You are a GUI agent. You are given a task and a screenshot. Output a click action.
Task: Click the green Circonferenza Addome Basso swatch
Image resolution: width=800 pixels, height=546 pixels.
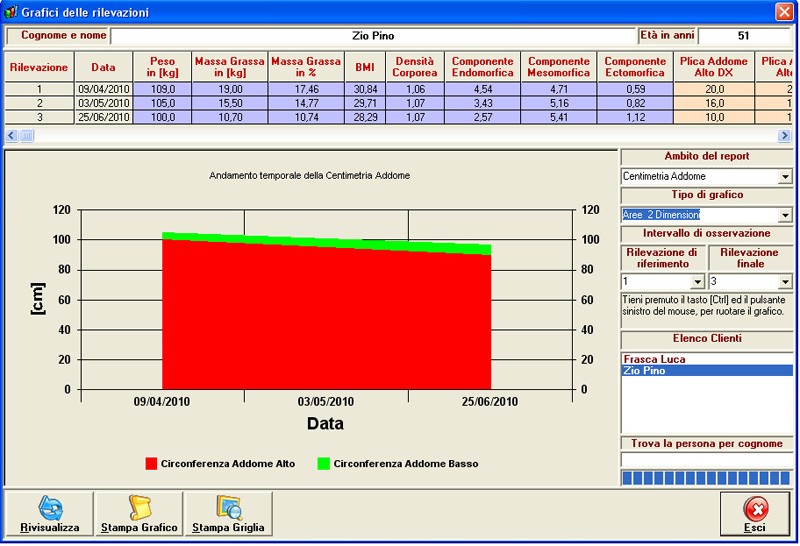[323, 463]
